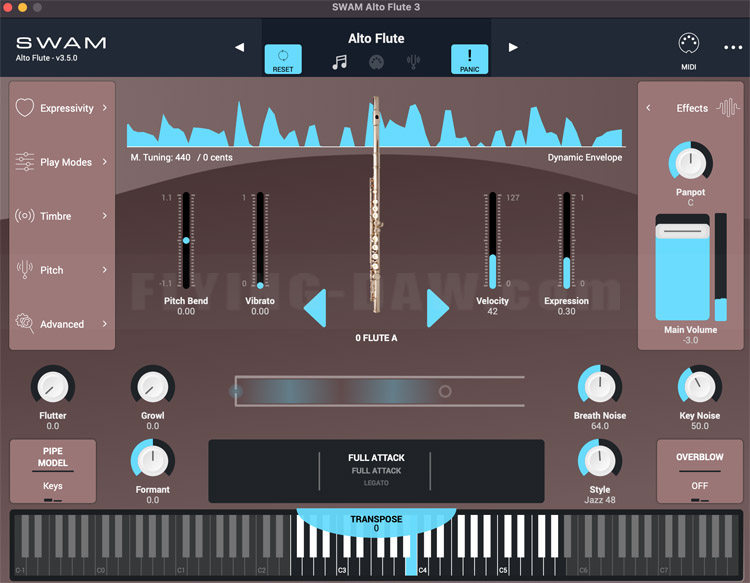The image size is (750, 583).
Task: Click the FULL ATTACK display text
Action: tap(376, 458)
